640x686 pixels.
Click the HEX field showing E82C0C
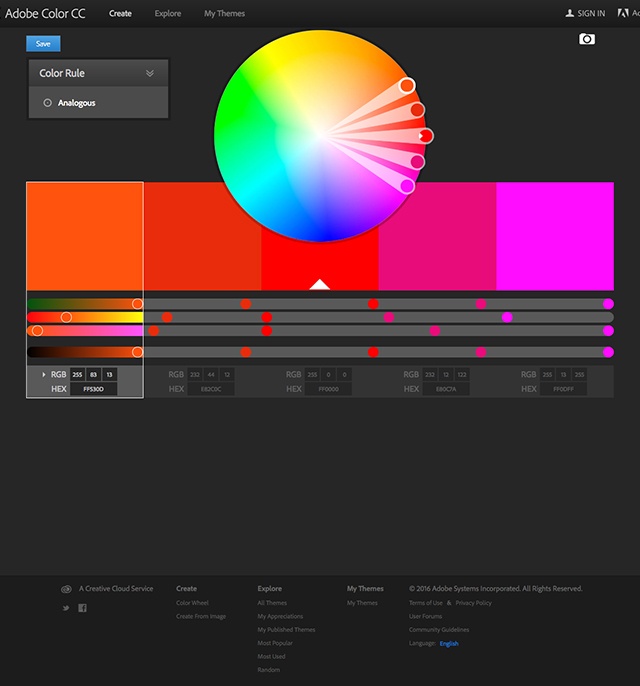pyautogui.click(x=211, y=389)
